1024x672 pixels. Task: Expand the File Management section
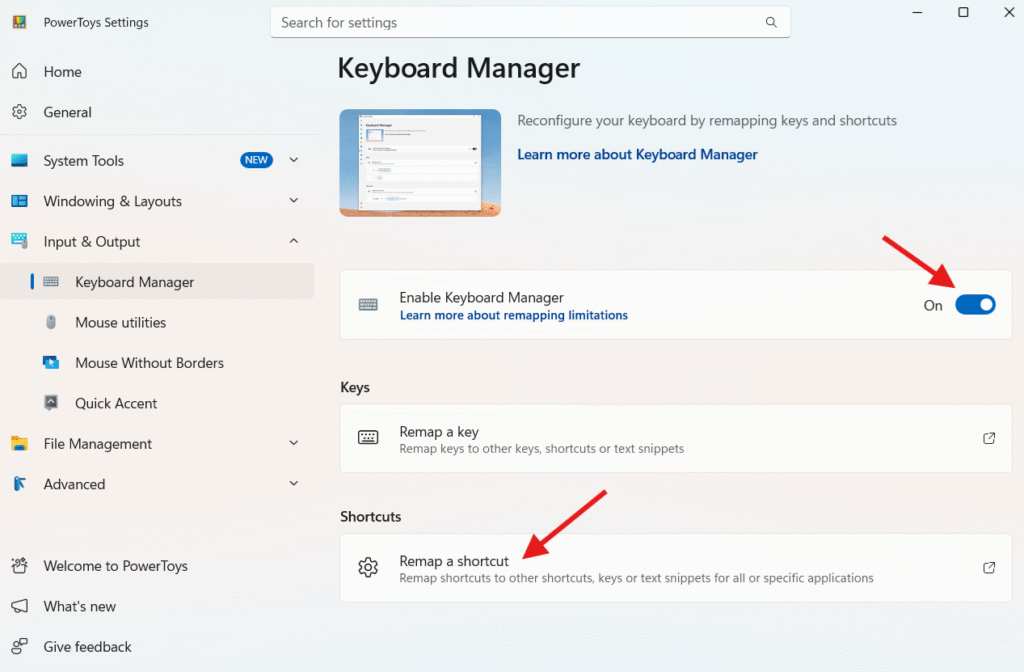(294, 443)
